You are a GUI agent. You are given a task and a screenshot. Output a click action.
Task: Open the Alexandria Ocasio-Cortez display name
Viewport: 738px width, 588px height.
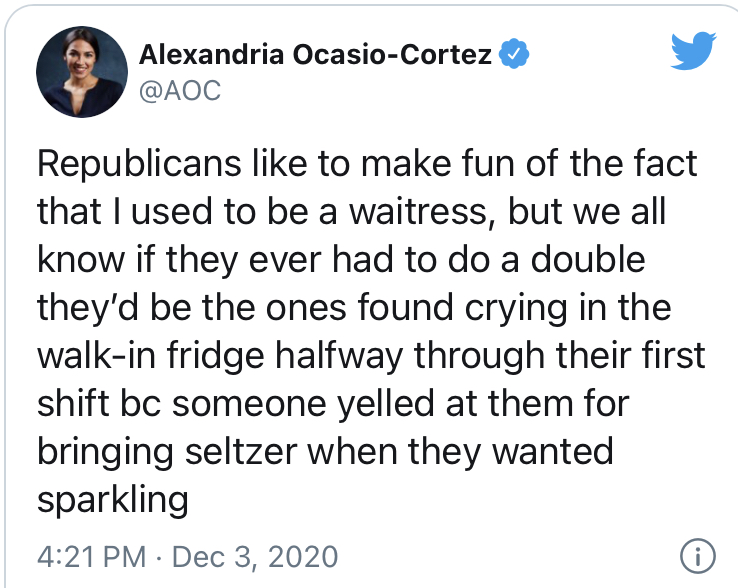pos(315,55)
